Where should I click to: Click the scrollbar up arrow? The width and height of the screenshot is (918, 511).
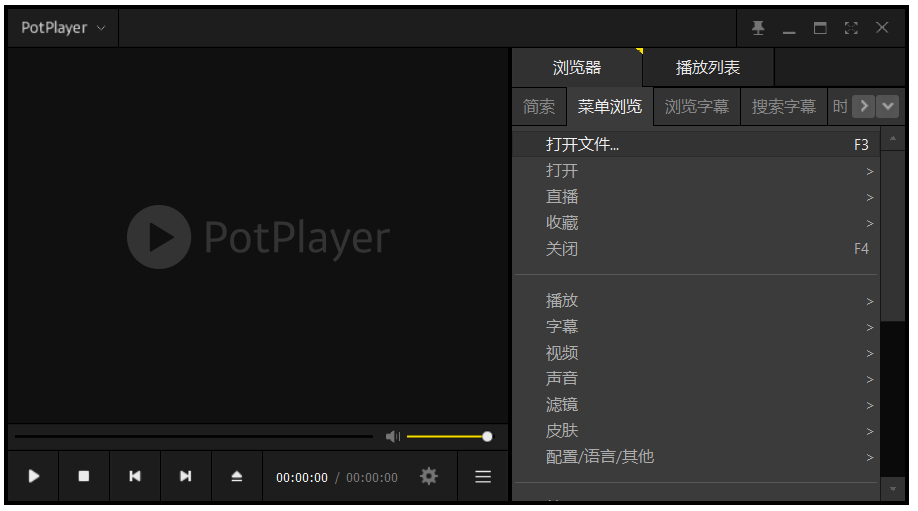[x=893, y=139]
